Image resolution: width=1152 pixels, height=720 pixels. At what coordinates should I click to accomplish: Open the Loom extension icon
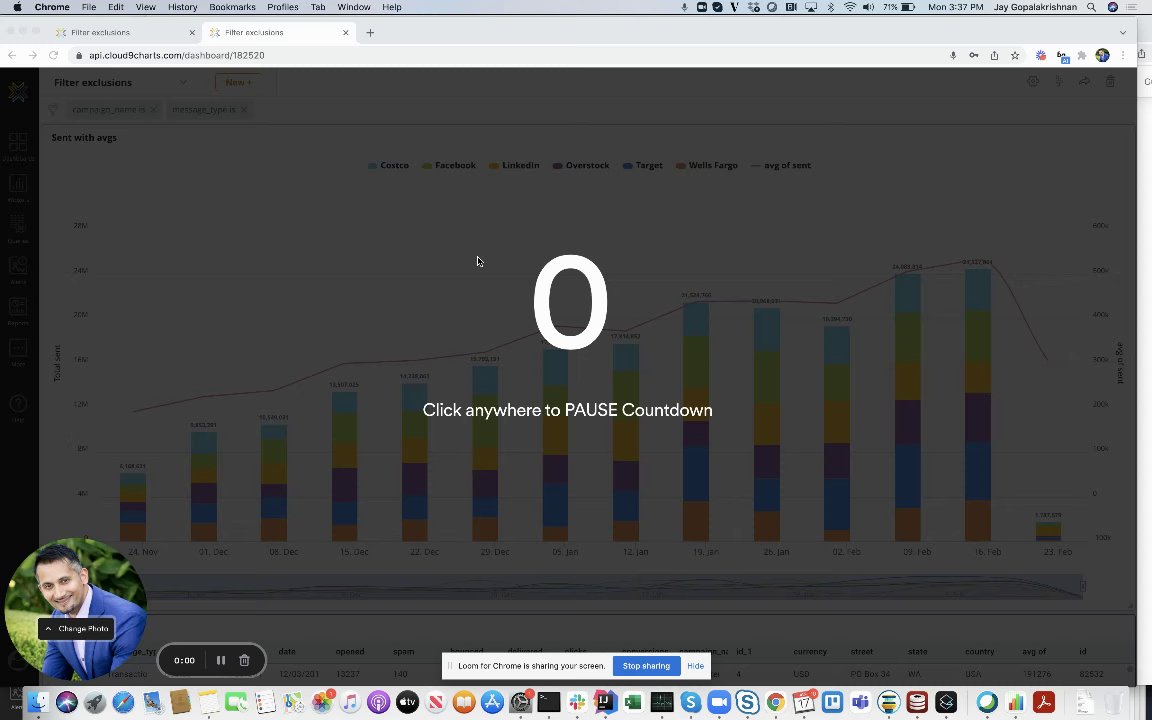click(1040, 55)
